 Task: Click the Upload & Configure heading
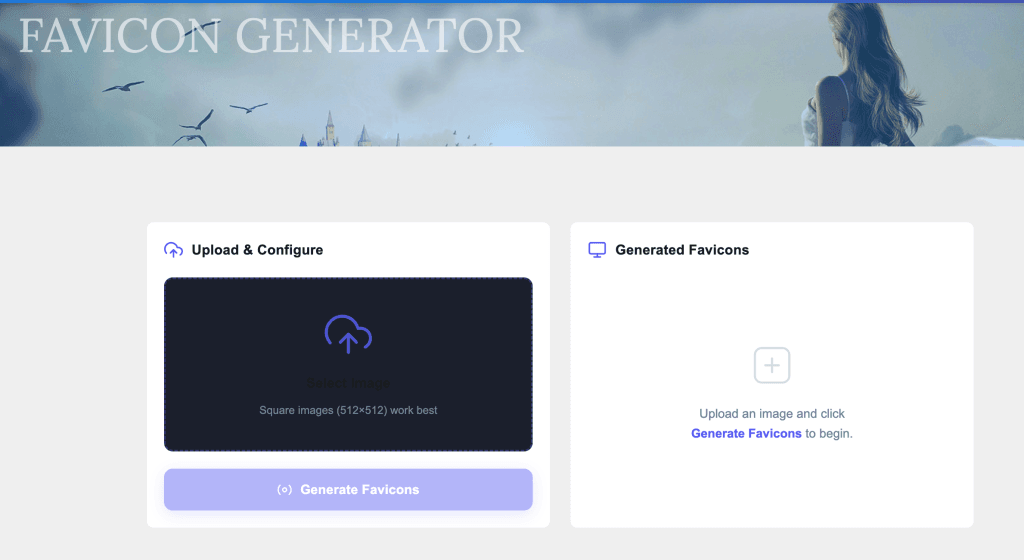pyautogui.click(x=257, y=250)
